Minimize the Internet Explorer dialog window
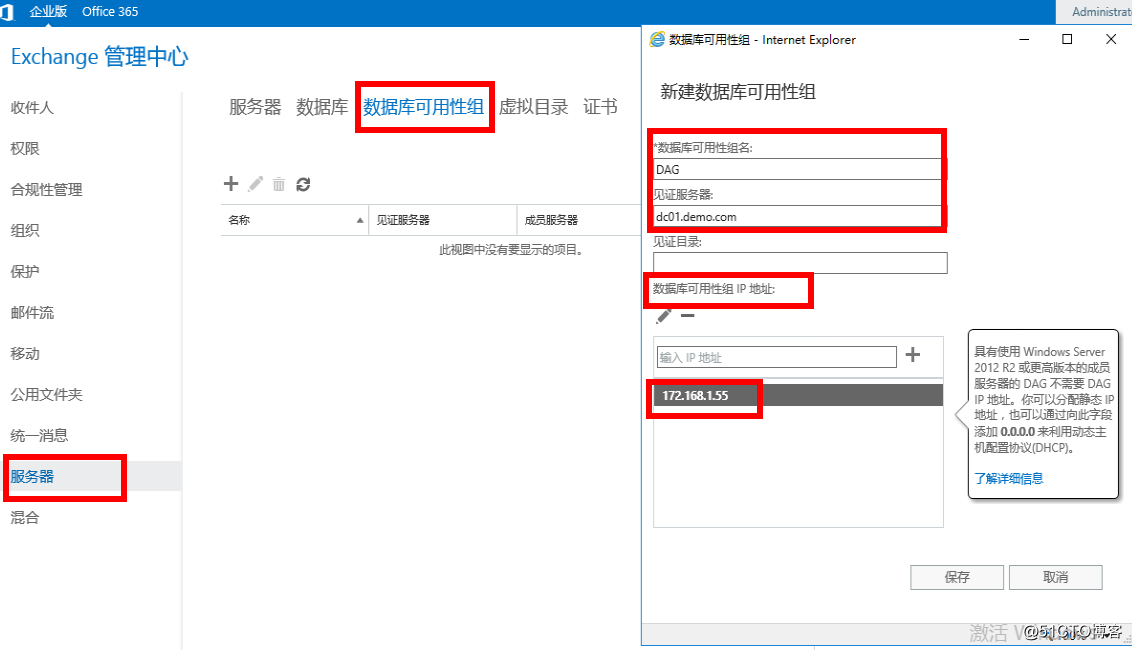 click(1024, 39)
